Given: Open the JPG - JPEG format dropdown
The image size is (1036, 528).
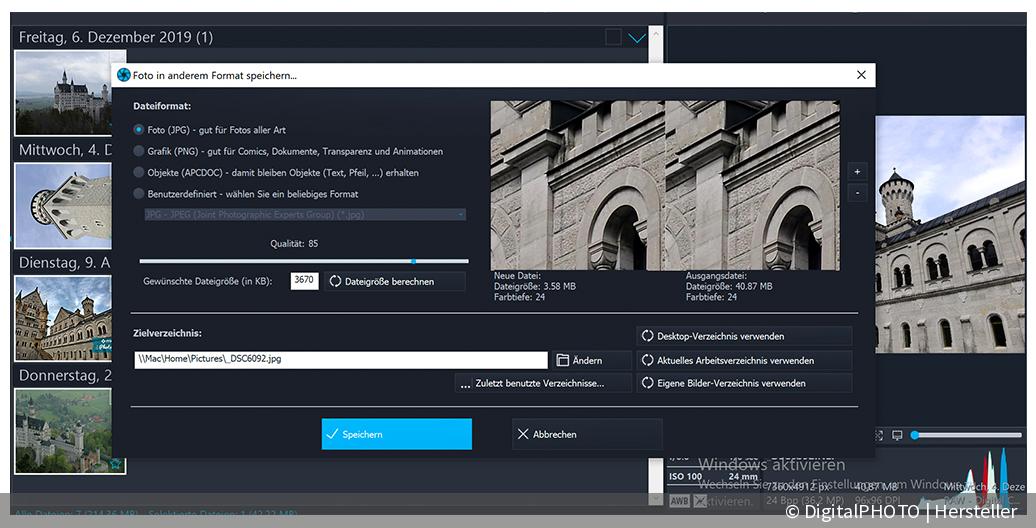Looking at the screenshot, I should [x=305, y=215].
